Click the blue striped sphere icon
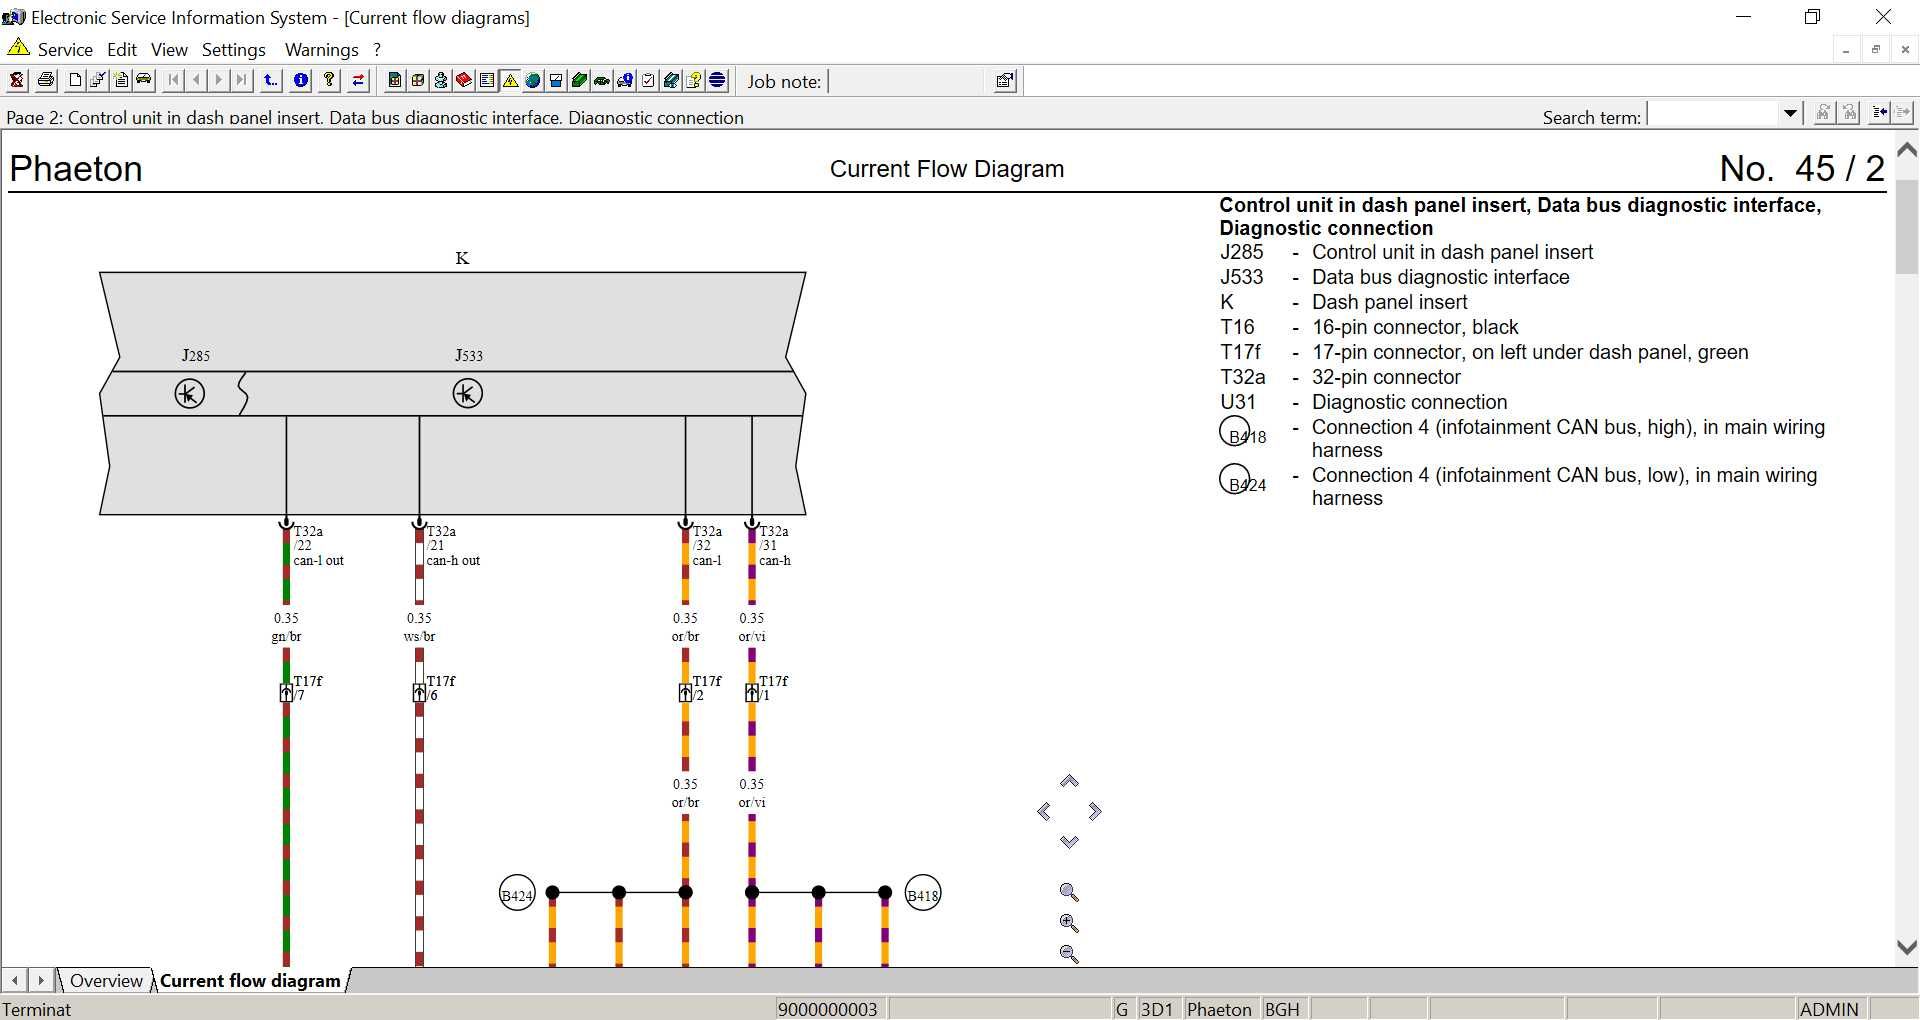 (x=717, y=80)
